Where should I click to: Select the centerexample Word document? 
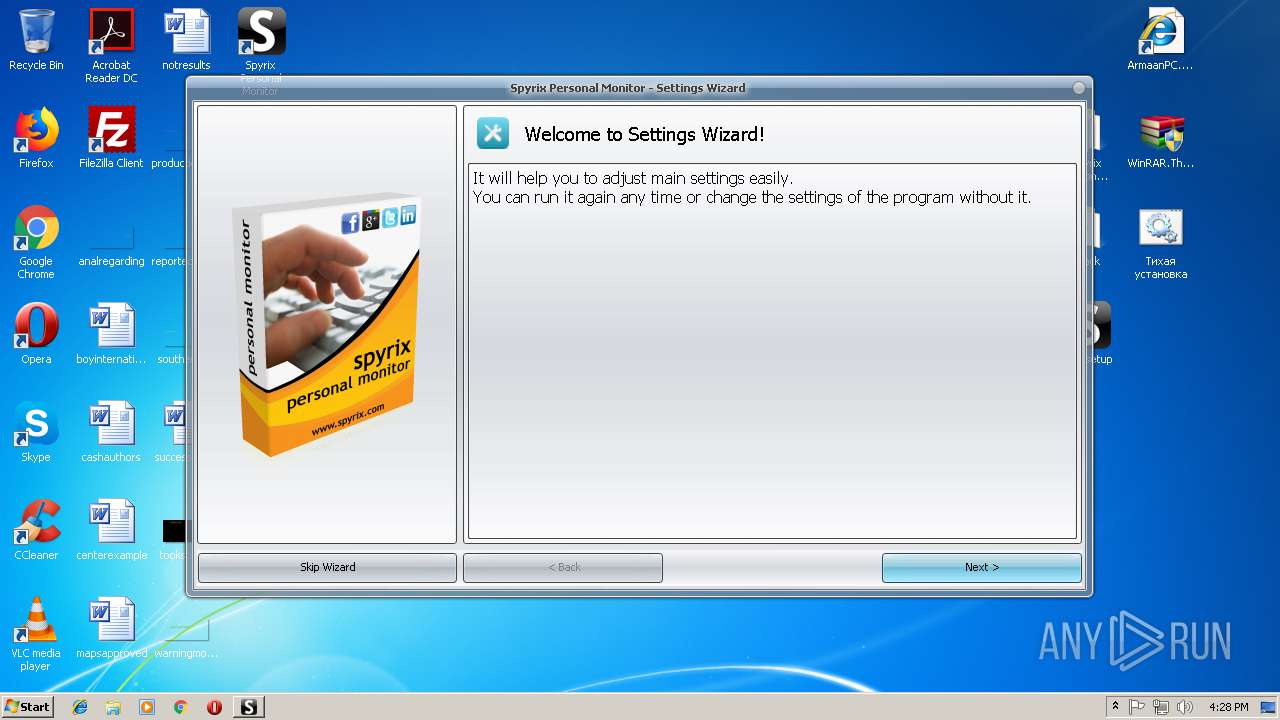[111, 530]
